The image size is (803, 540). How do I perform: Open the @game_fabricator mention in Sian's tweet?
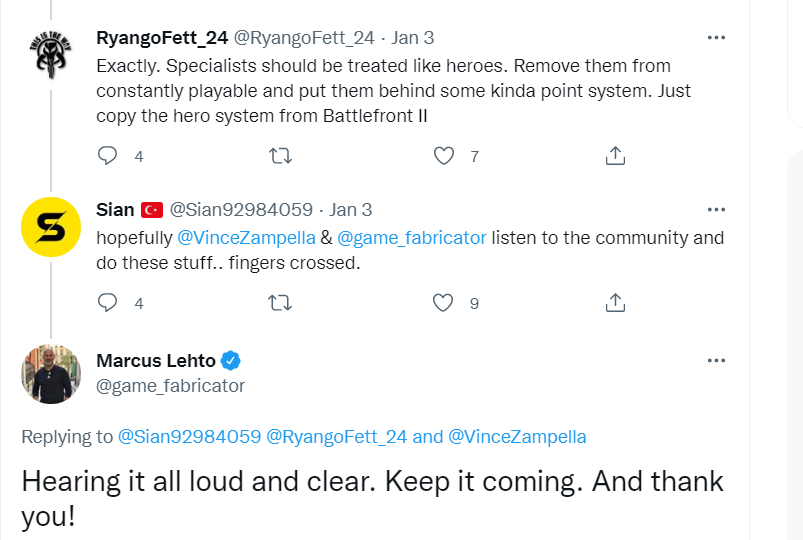click(x=412, y=238)
